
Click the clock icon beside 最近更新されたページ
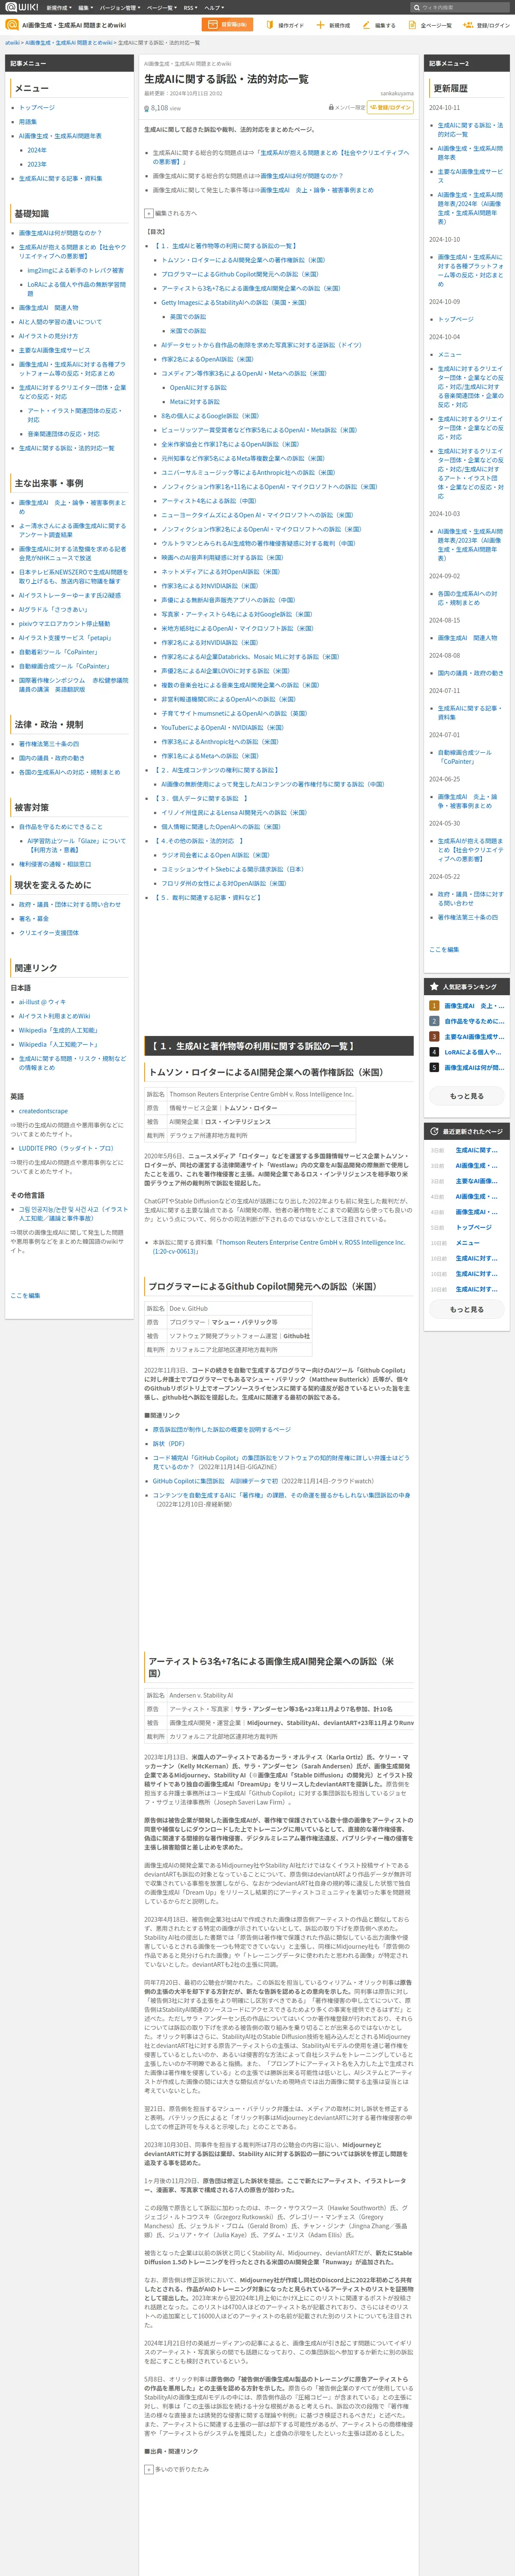[x=434, y=1131]
